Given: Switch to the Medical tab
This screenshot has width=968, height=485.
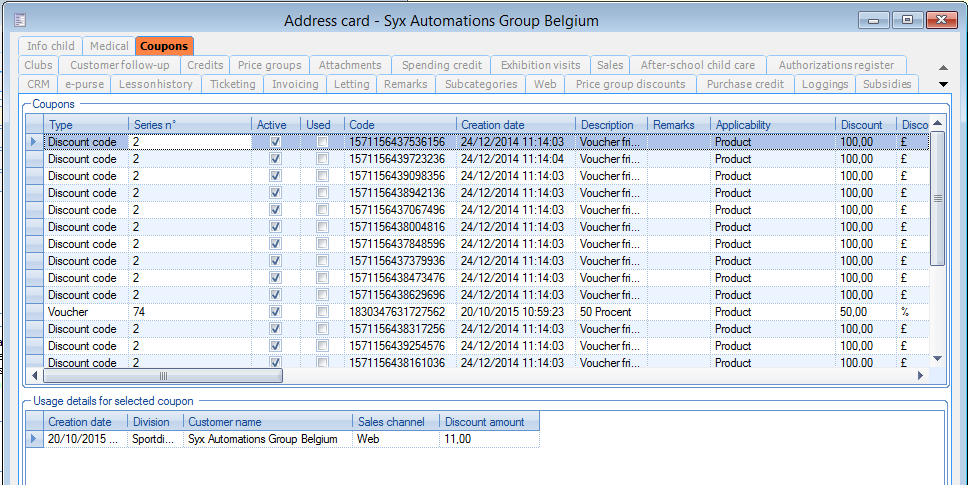Looking at the screenshot, I should (x=109, y=46).
